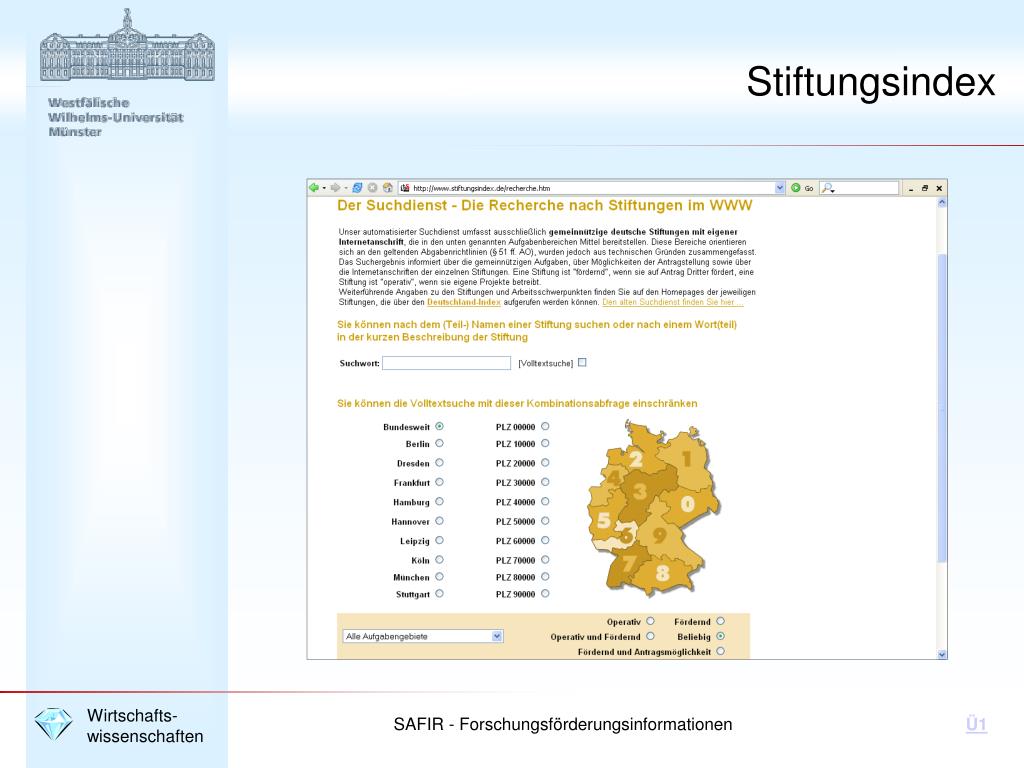
Task: Select the Leipzig radio button
Action: click(440, 541)
